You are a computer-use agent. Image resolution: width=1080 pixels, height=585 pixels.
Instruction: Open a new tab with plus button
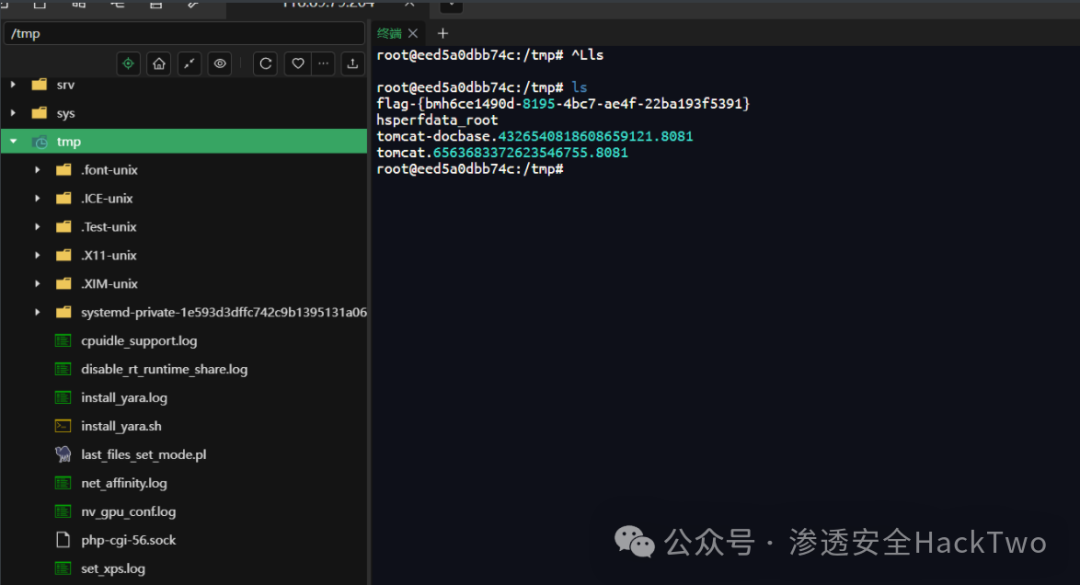pos(443,33)
